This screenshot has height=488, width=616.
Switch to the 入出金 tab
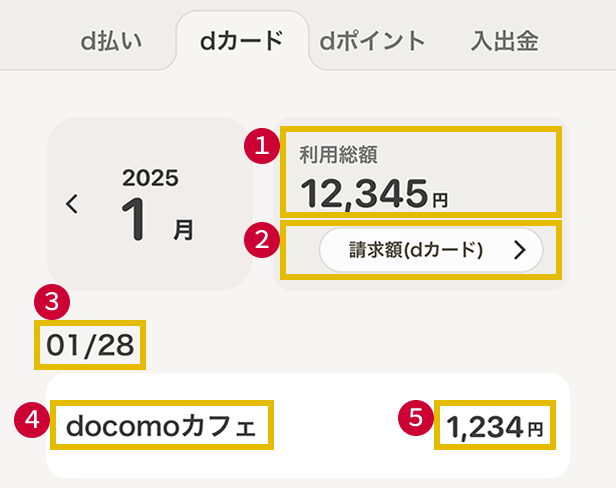pos(504,41)
